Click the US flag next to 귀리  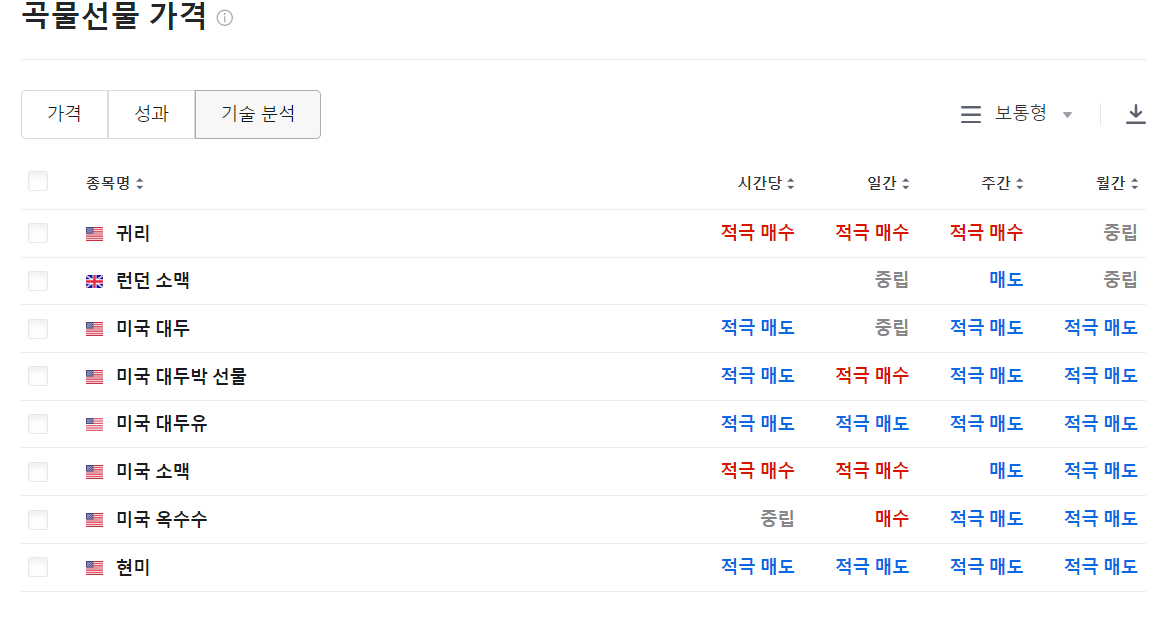(x=94, y=234)
